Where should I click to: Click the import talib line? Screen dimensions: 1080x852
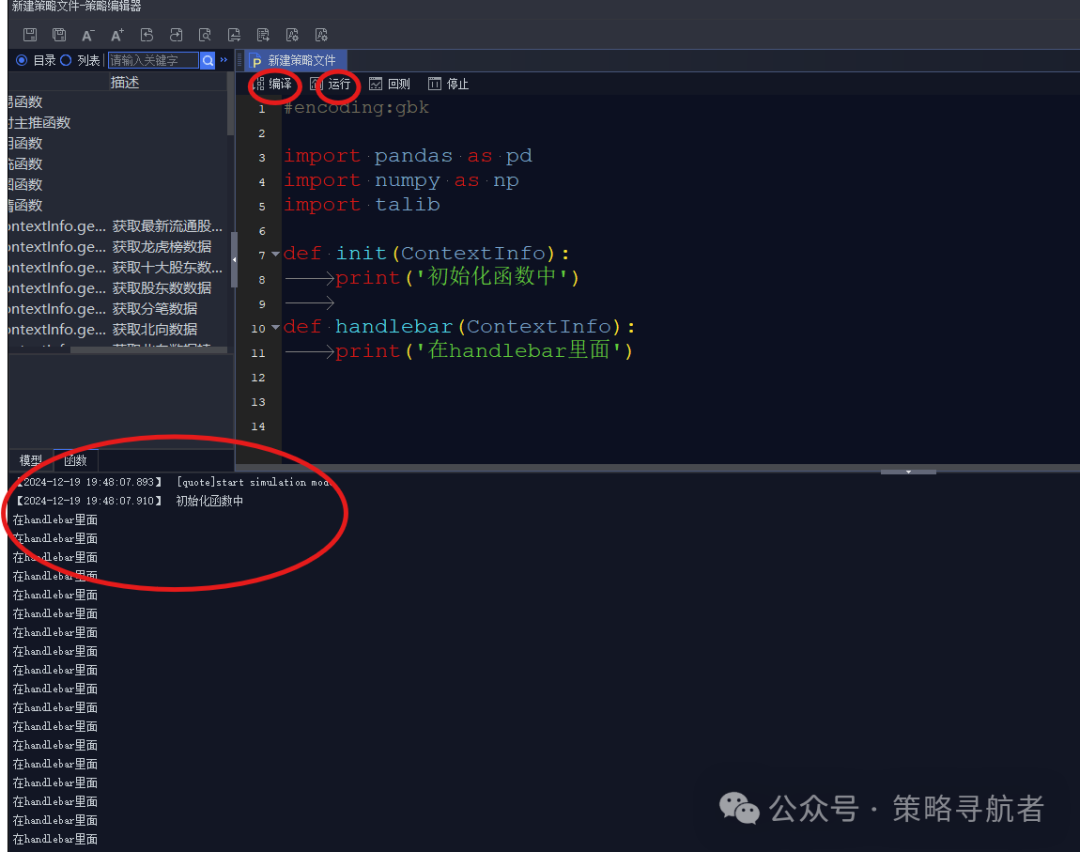[362, 205]
